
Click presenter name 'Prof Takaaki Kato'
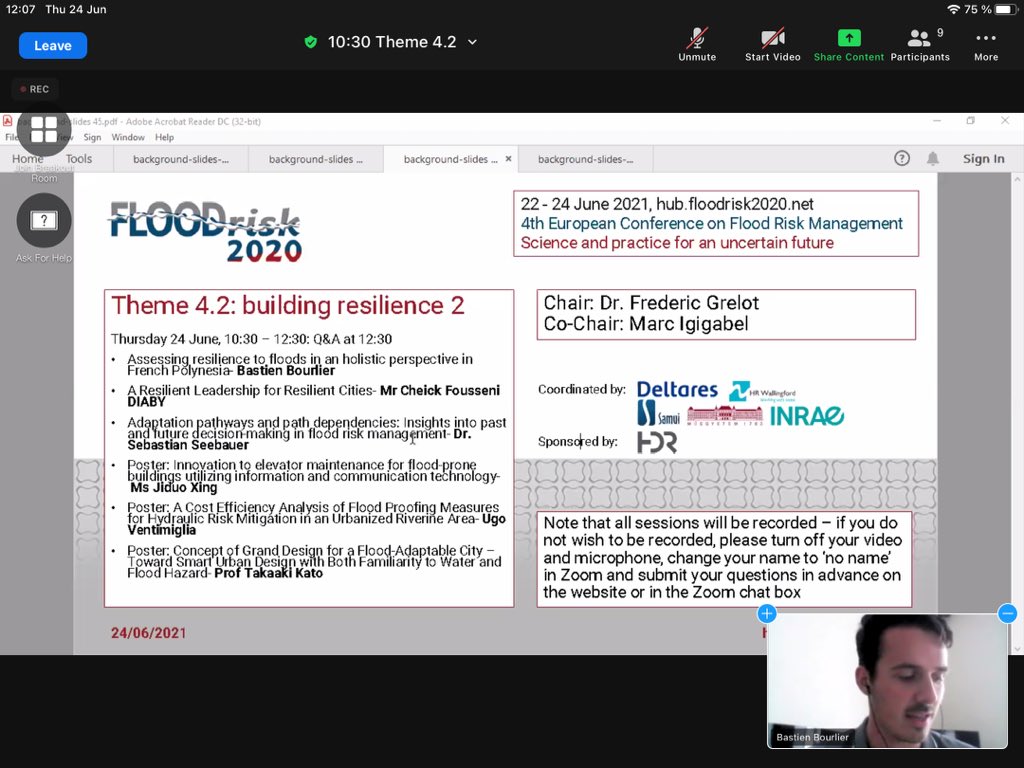[x=268, y=573]
